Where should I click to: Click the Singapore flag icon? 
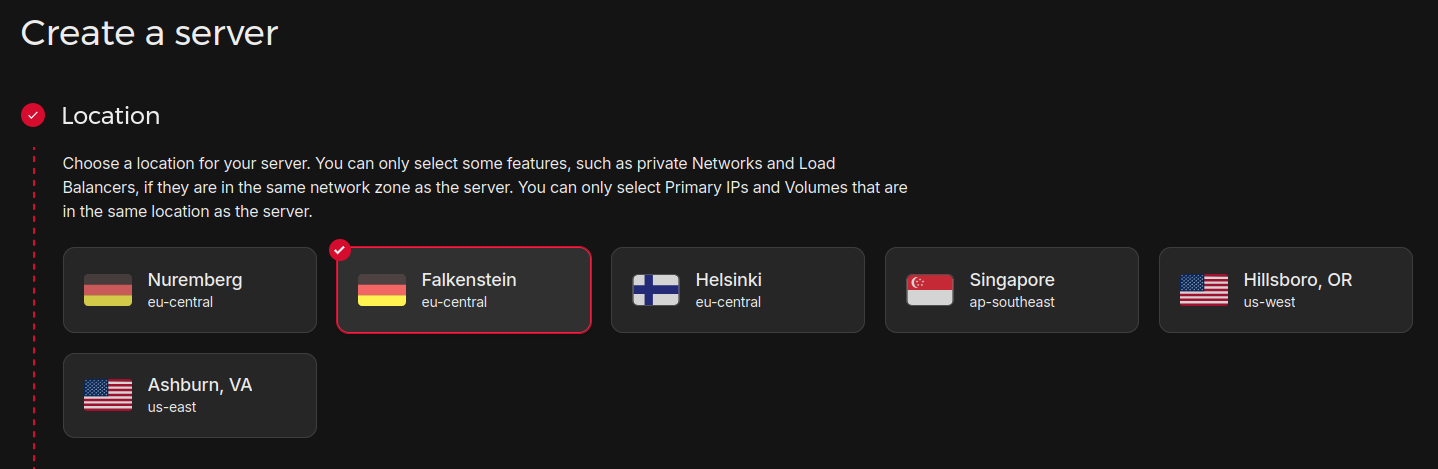[x=930, y=290]
